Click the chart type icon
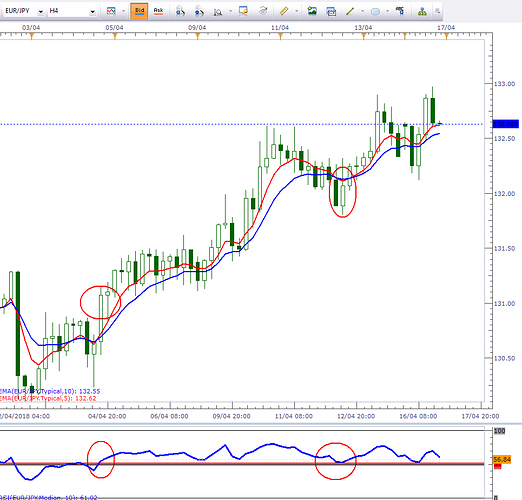The width and height of the screenshot is (522, 500). point(111,11)
